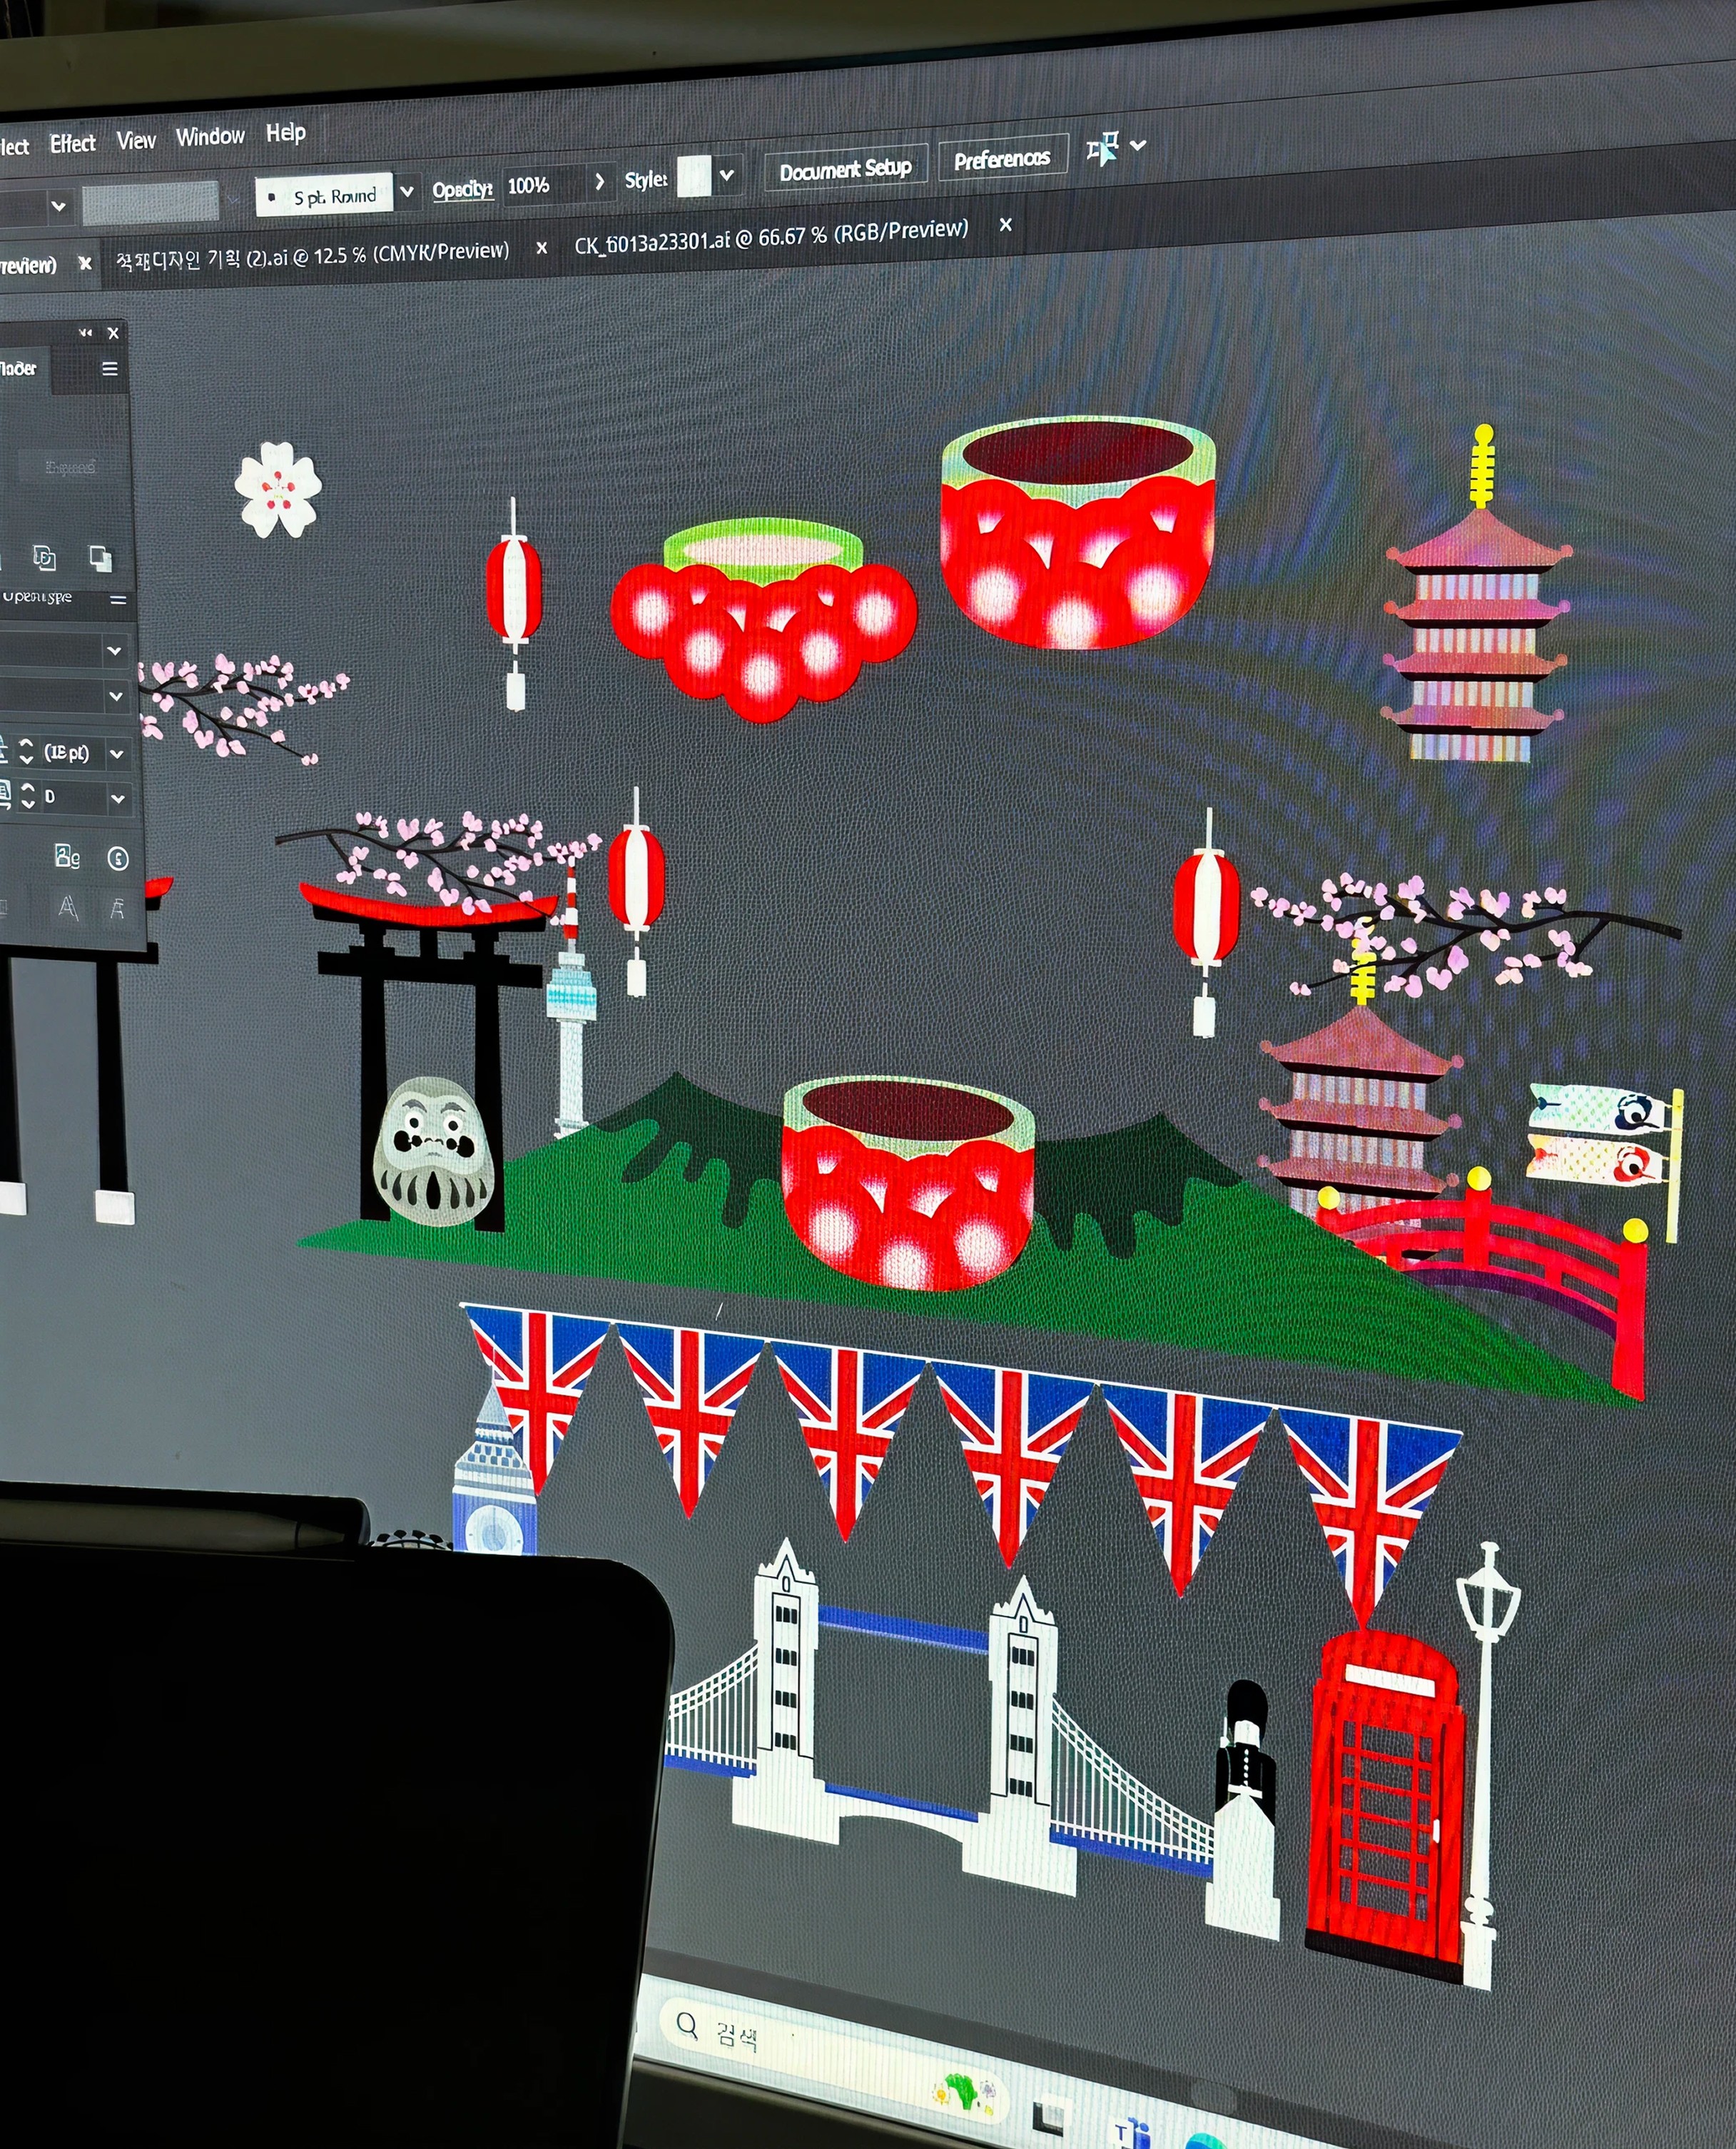Select the grey daruma doll illustration
Image resolution: width=1736 pixels, height=2149 pixels.
pyautogui.click(x=433, y=1151)
